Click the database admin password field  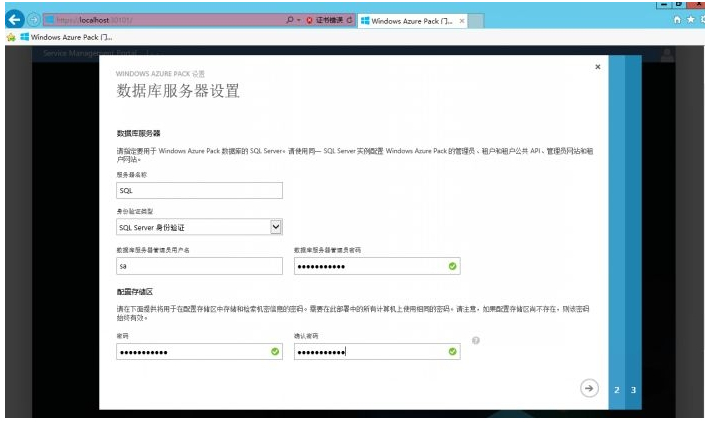click(377, 266)
